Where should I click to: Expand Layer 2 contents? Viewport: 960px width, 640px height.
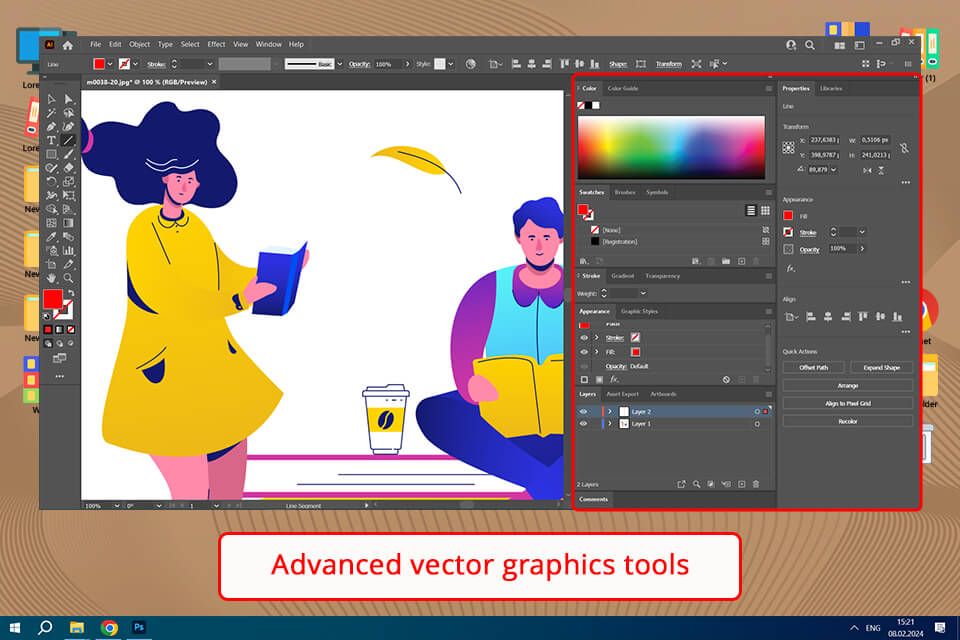(x=609, y=411)
